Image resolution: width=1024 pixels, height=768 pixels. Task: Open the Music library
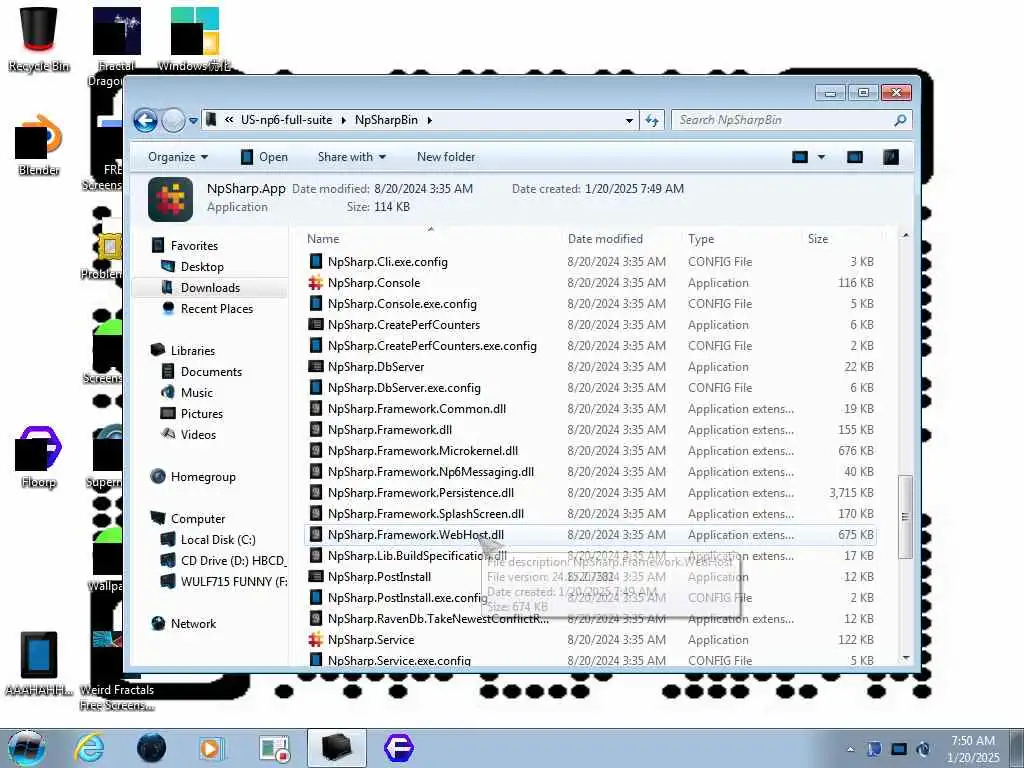click(x=196, y=392)
